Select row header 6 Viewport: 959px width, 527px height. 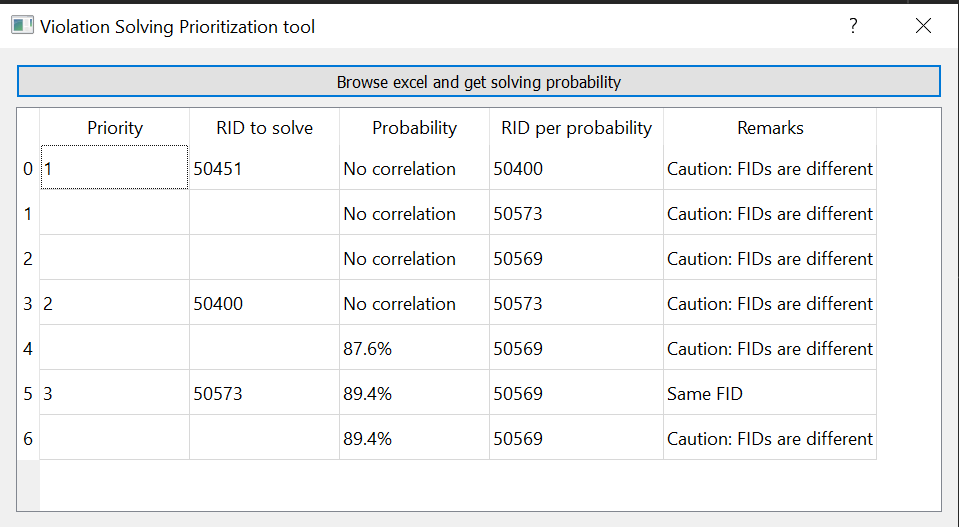click(x=28, y=438)
